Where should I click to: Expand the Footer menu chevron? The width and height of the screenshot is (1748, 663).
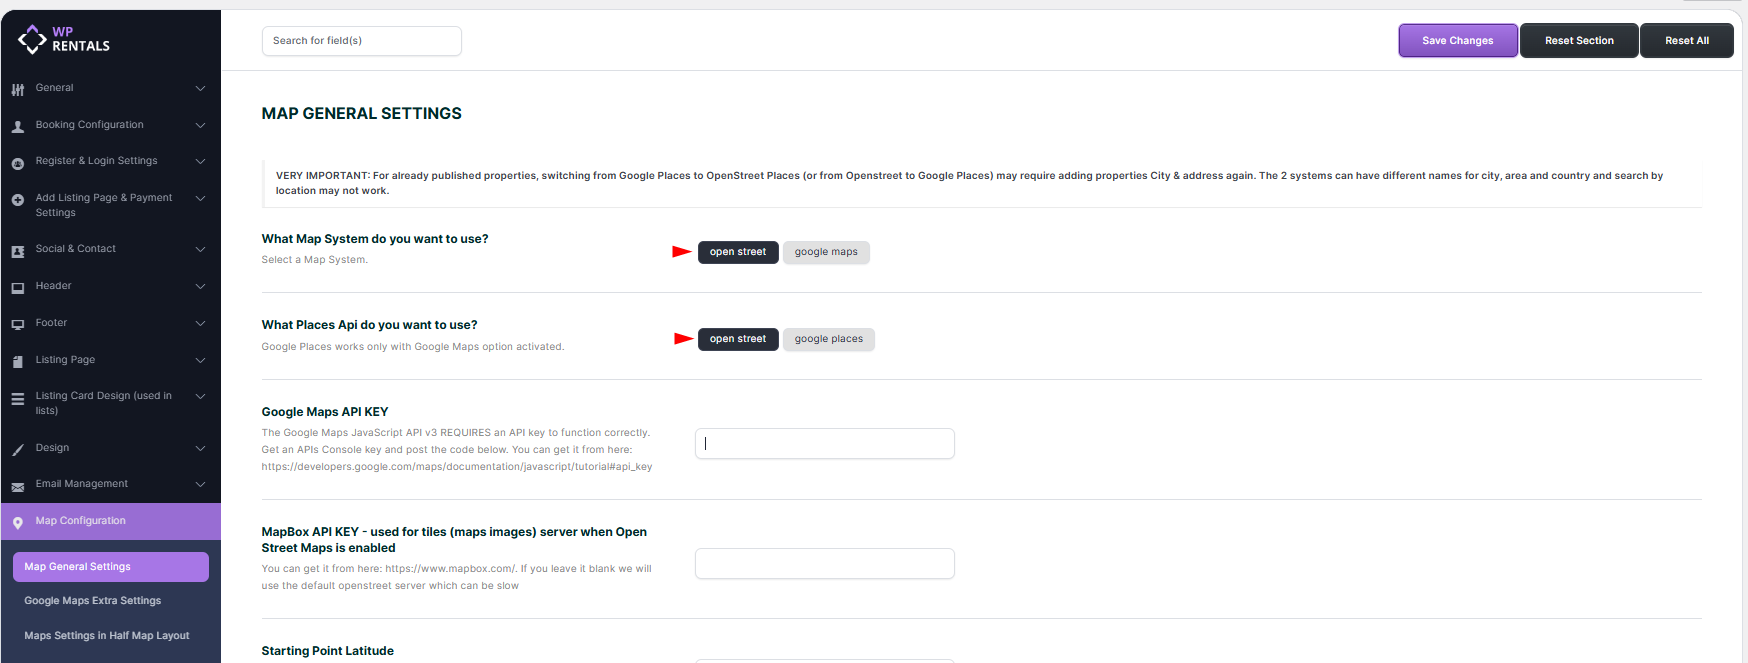coord(200,323)
